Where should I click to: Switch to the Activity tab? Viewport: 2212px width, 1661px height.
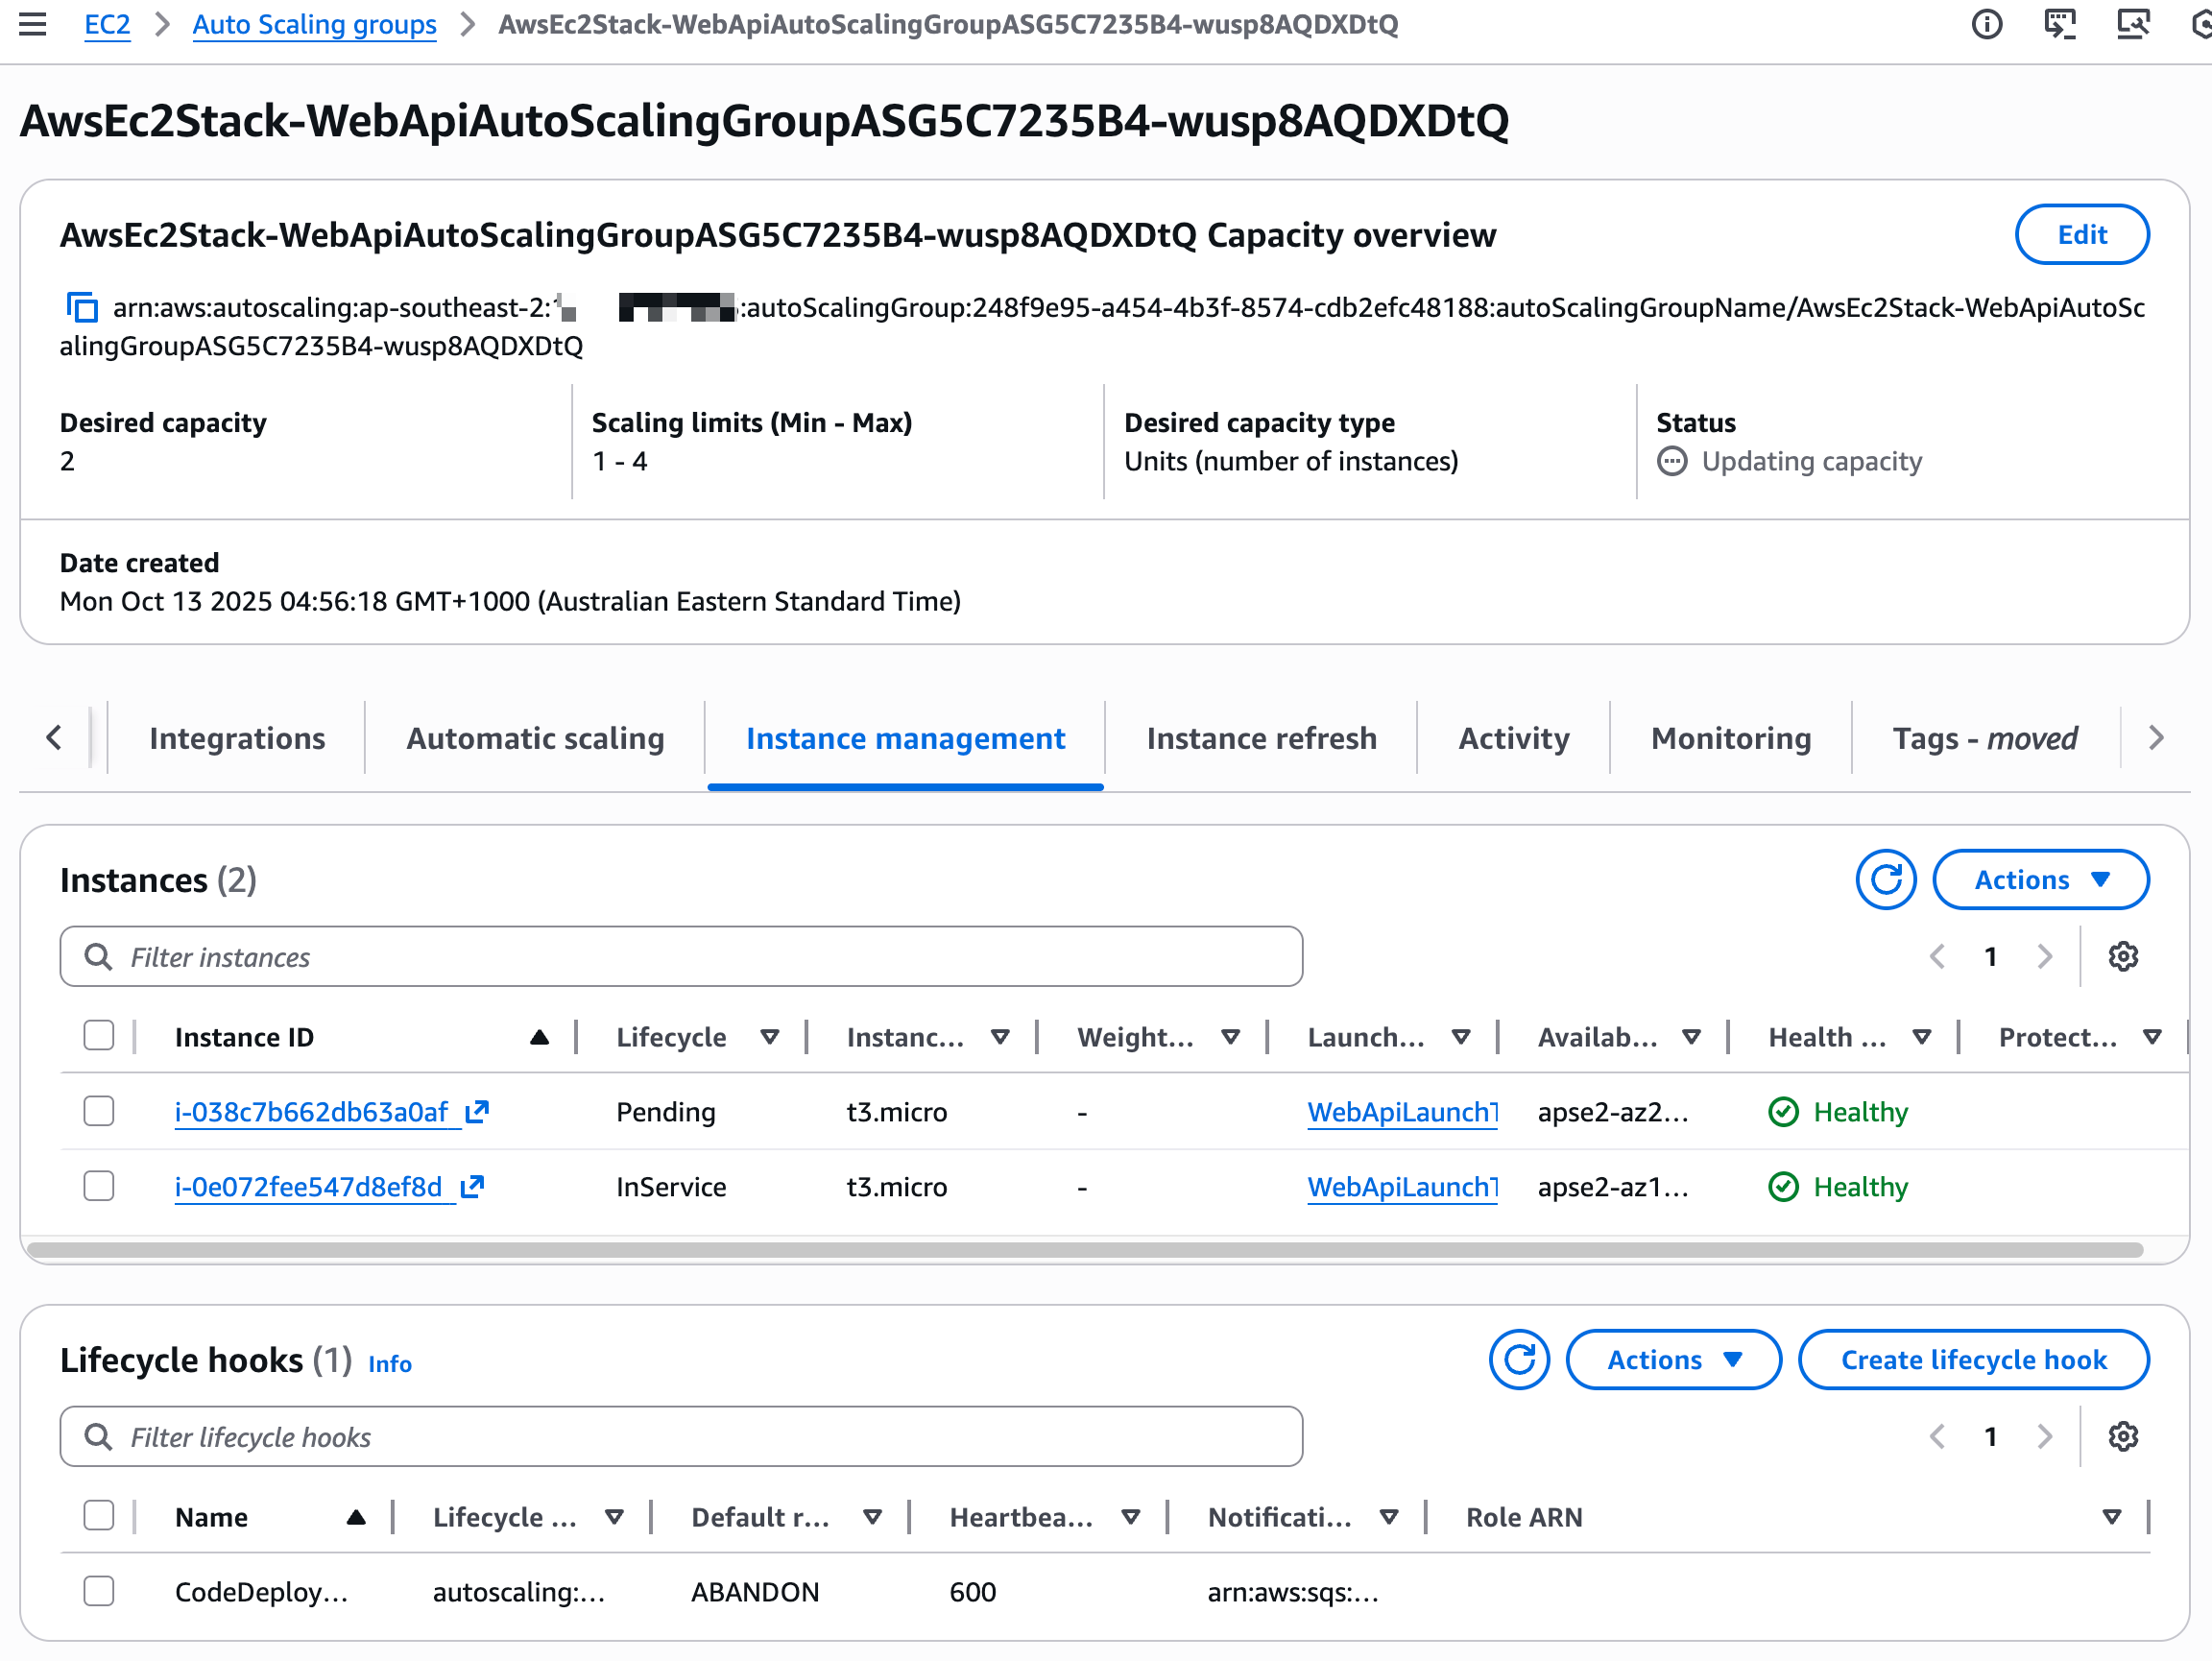(x=1512, y=738)
